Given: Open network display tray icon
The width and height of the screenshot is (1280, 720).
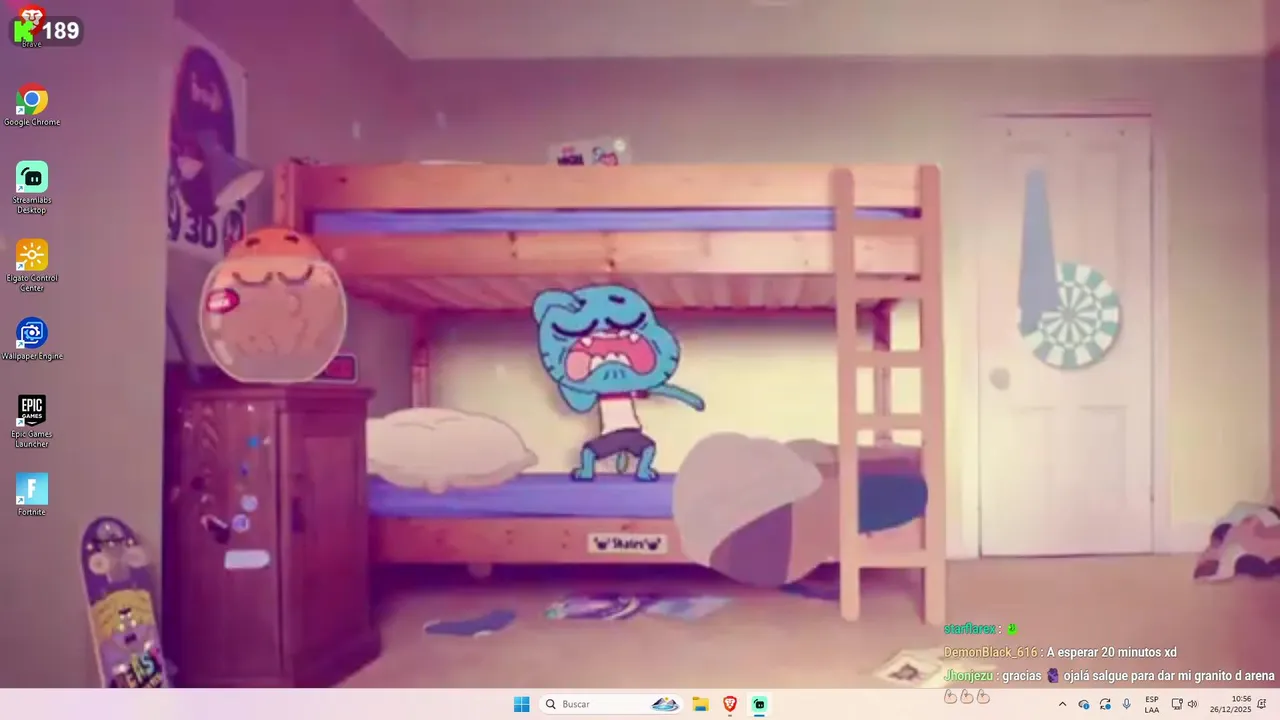Looking at the screenshot, I should tap(1177, 704).
